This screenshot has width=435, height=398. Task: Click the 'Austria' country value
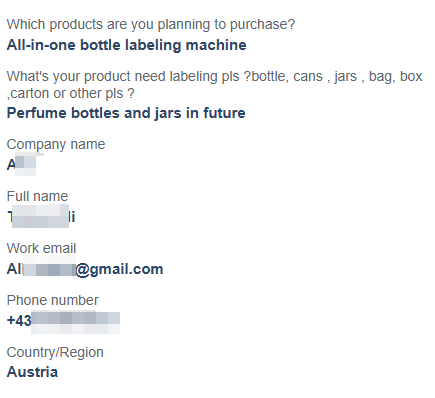coord(32,372)
